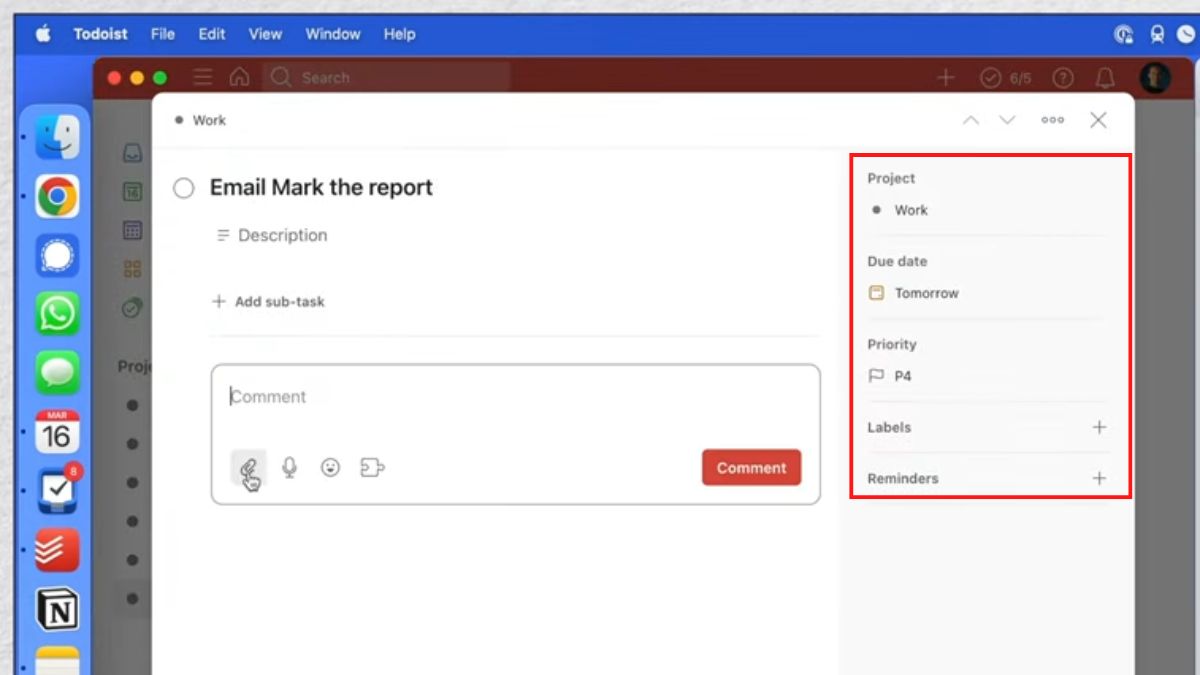Open the File menu
The image size is (1200, 675).
point(163,34)
